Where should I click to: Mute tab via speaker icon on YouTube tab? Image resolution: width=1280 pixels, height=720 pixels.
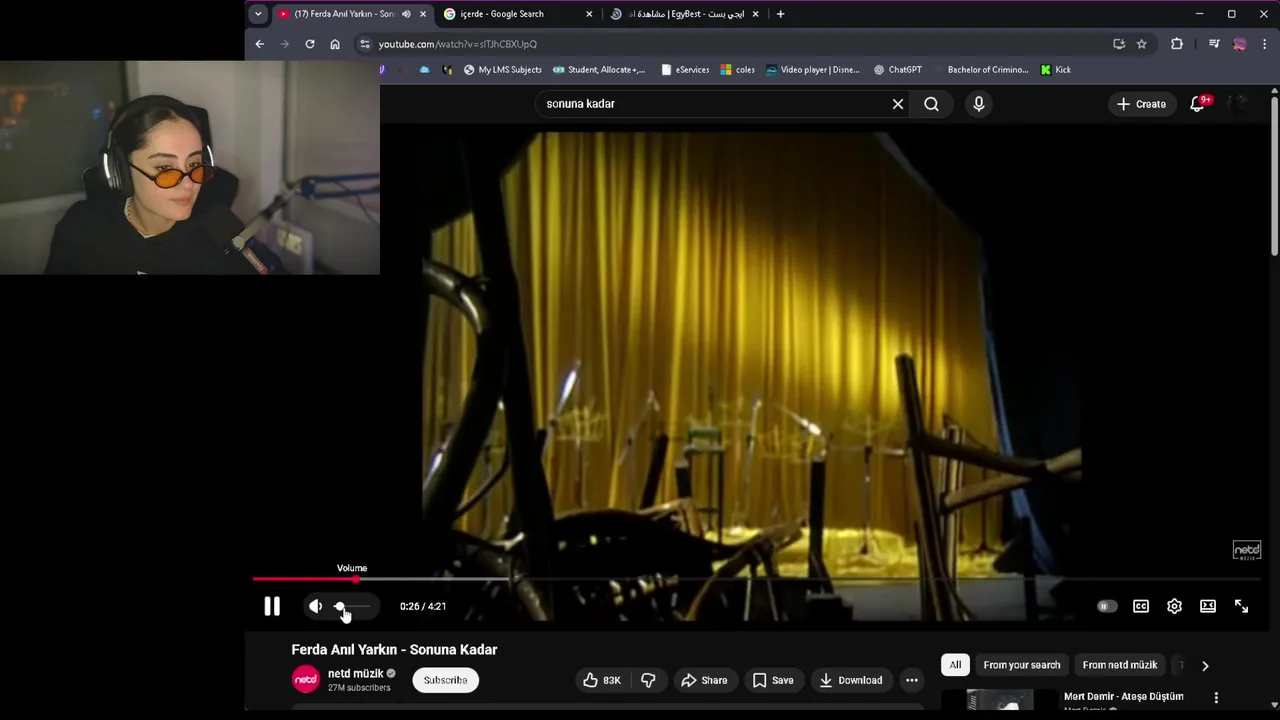[406, 14]
